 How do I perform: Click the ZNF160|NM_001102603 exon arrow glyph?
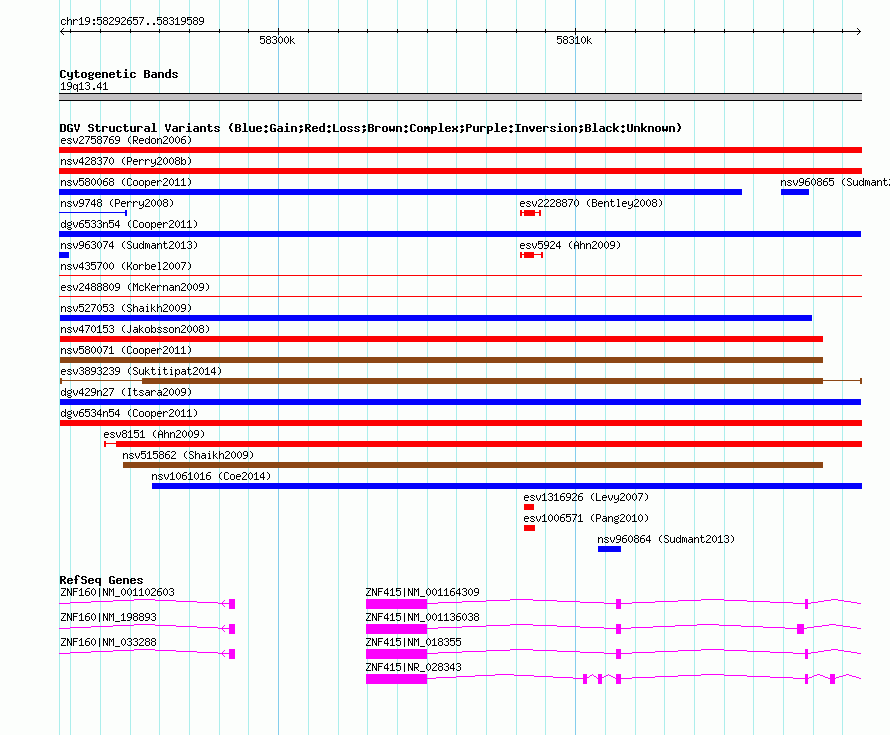(x=229, y=604)
